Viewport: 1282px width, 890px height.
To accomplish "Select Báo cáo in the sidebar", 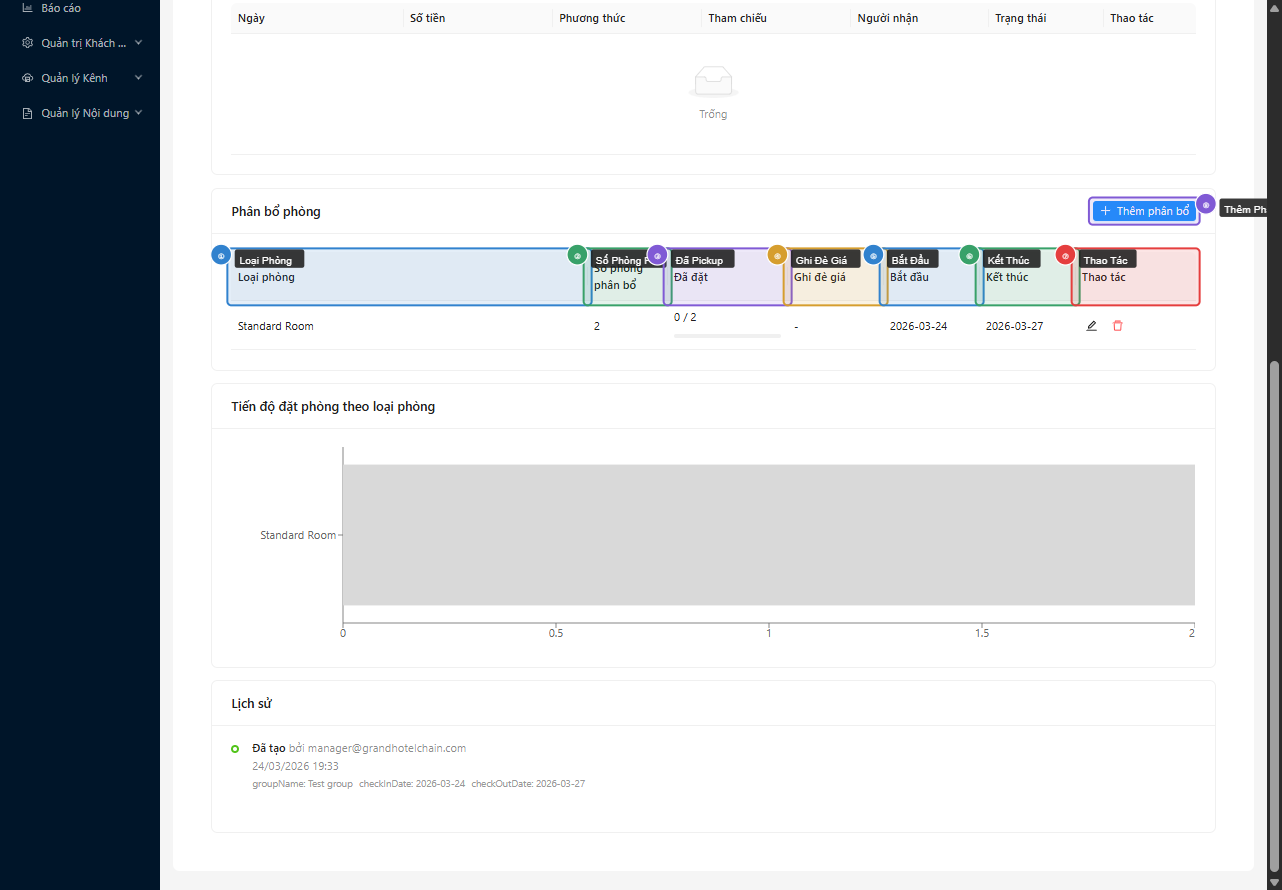I will [x=58, y=7].
